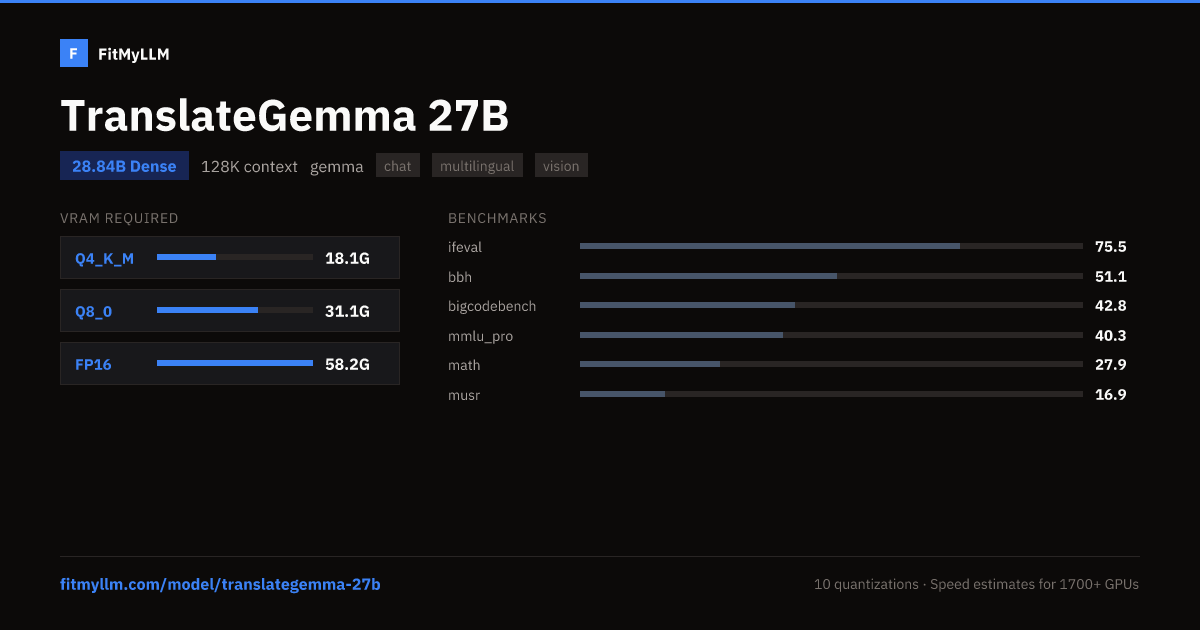Click the musr score bar
1200x630 pixels.
[831, 394]
